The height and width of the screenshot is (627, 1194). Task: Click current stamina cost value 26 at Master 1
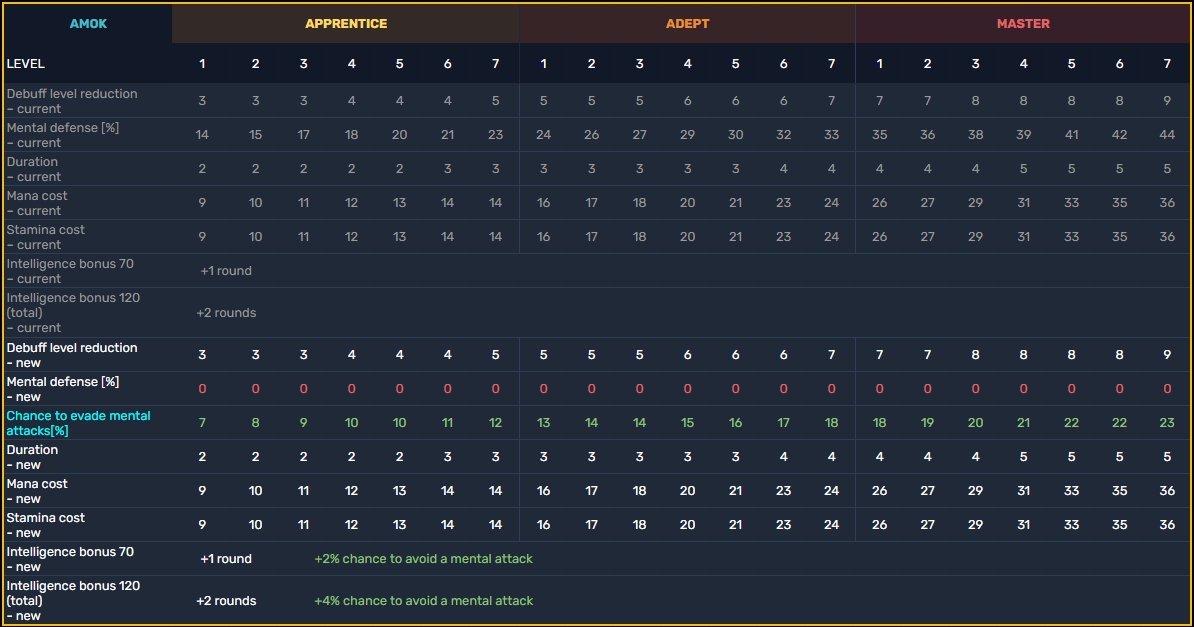879,237
